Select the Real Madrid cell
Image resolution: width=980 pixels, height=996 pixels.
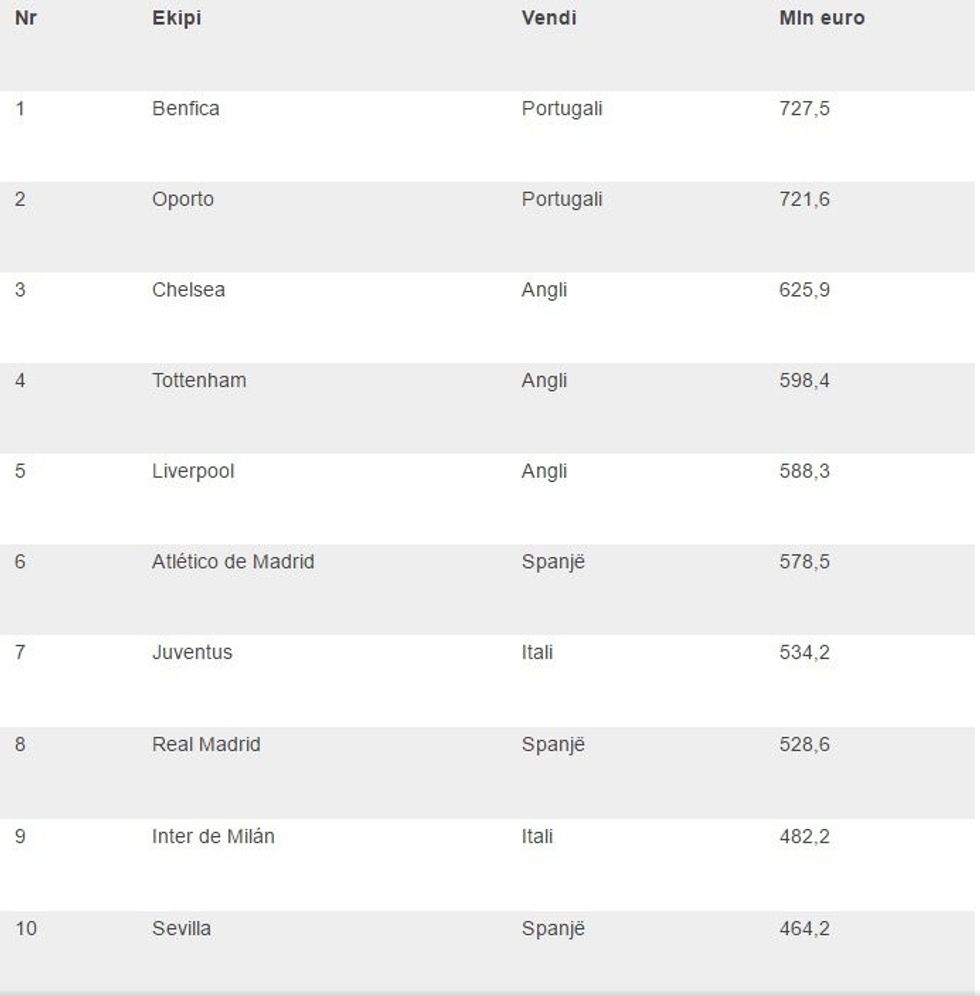click(205, 744)
